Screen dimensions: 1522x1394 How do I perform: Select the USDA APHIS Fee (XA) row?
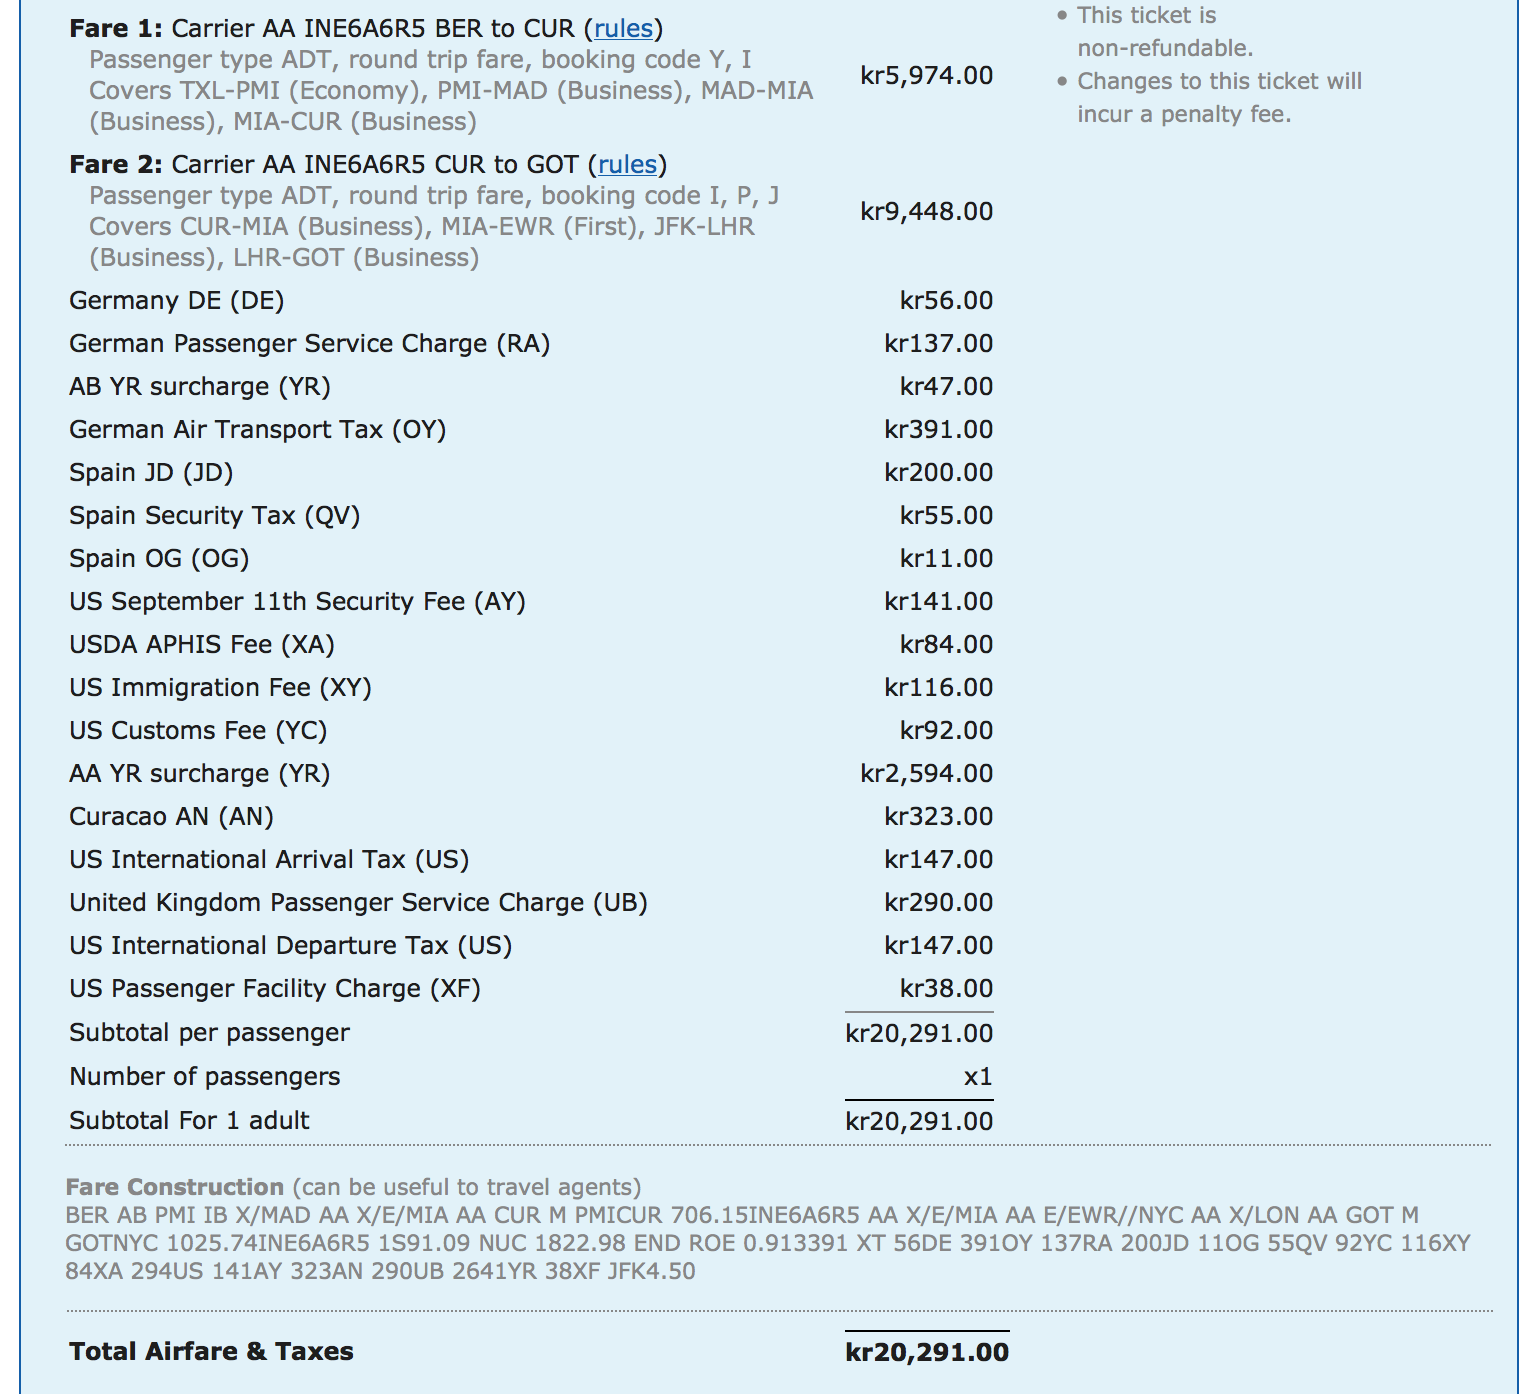[x=202, y=645]
